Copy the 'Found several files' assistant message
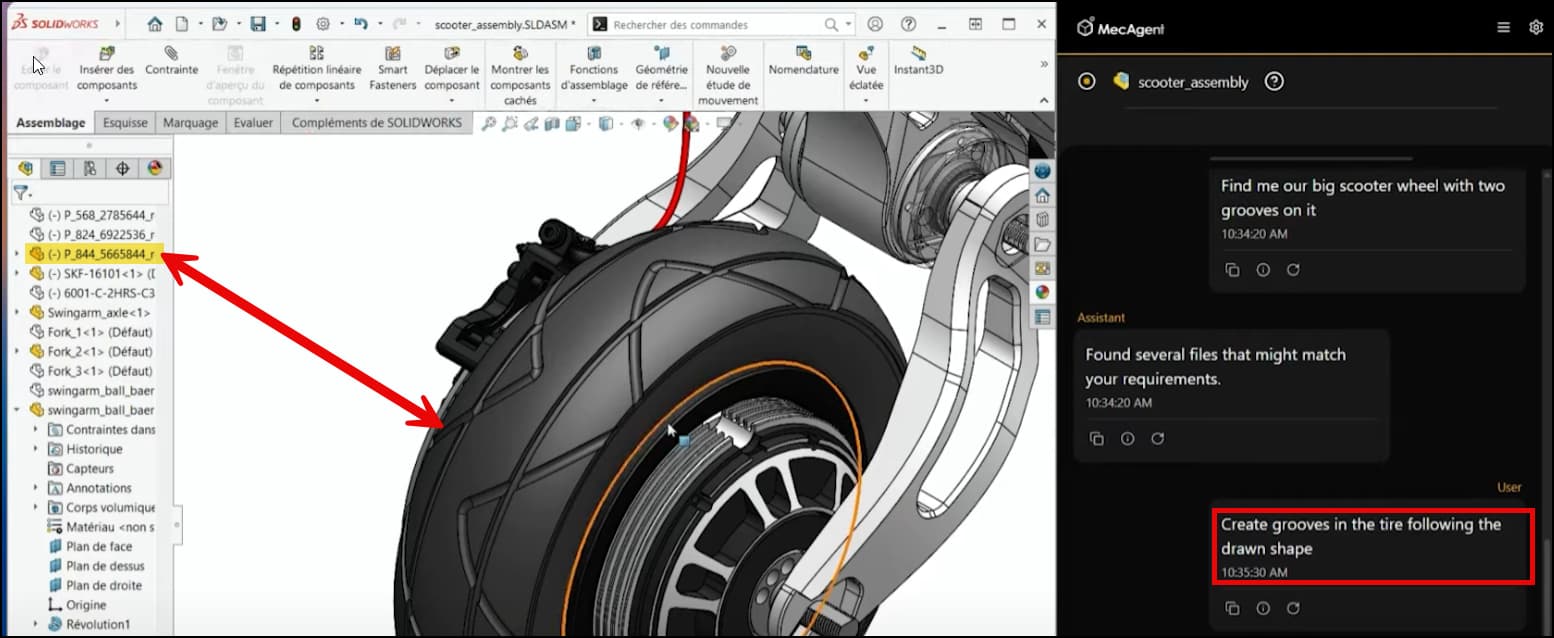 pyautogui.click(x=1097, y=438)
